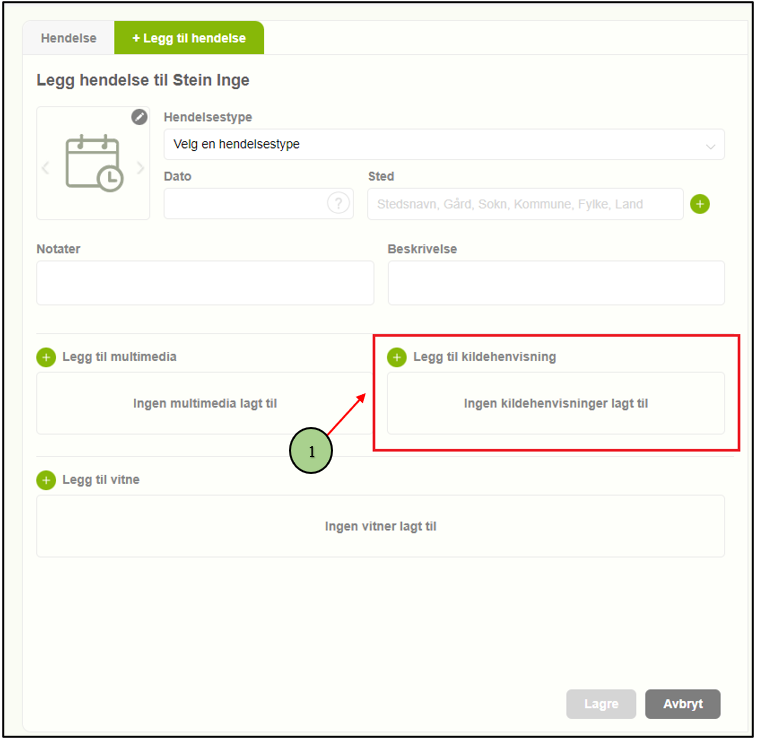Screen dimensions: 757x742
Task: Click the pencil edit icon on event image
Action: [139, 117]
